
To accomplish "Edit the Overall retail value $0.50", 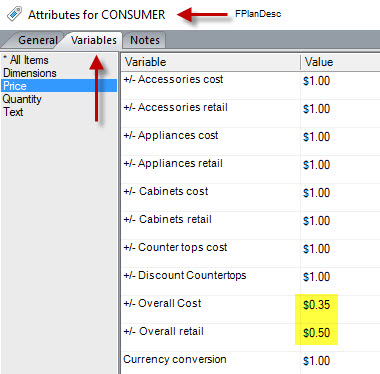I will [316, 333].
